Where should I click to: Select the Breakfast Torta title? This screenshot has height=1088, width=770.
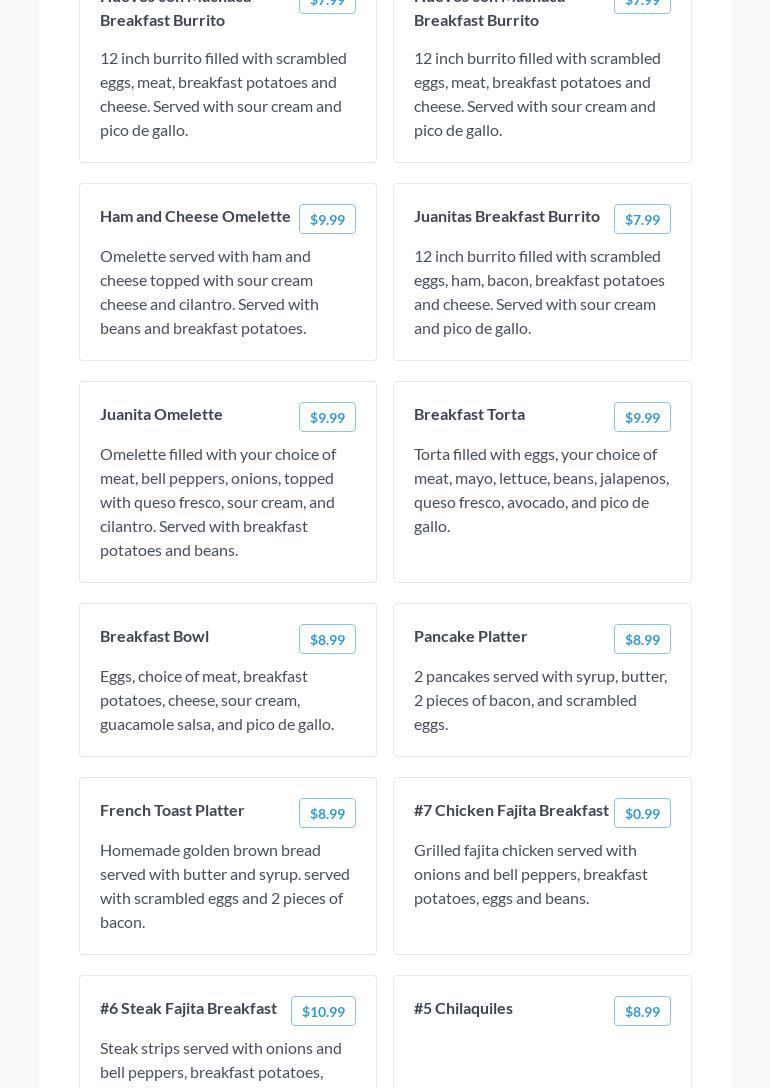pyautogui.click(x=469, y=414)
